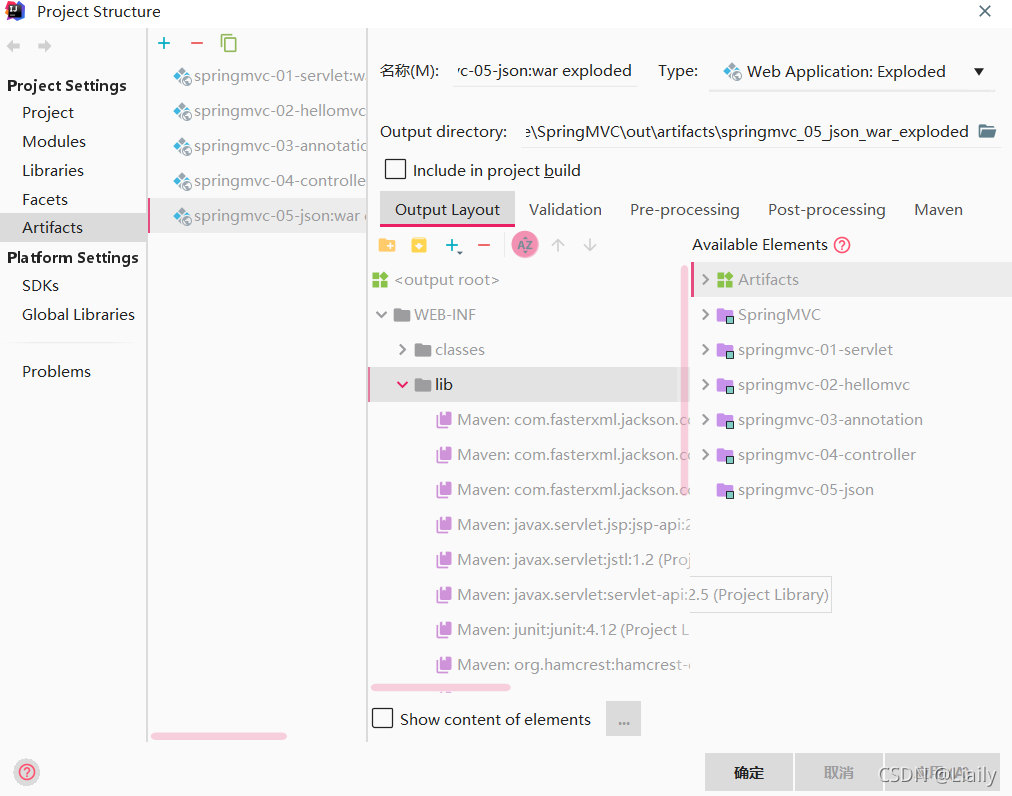Image resolution: width=1012 pixels, height=796 pixels.
Task: Close the Project Structure dialog
Action: (984, 11)
